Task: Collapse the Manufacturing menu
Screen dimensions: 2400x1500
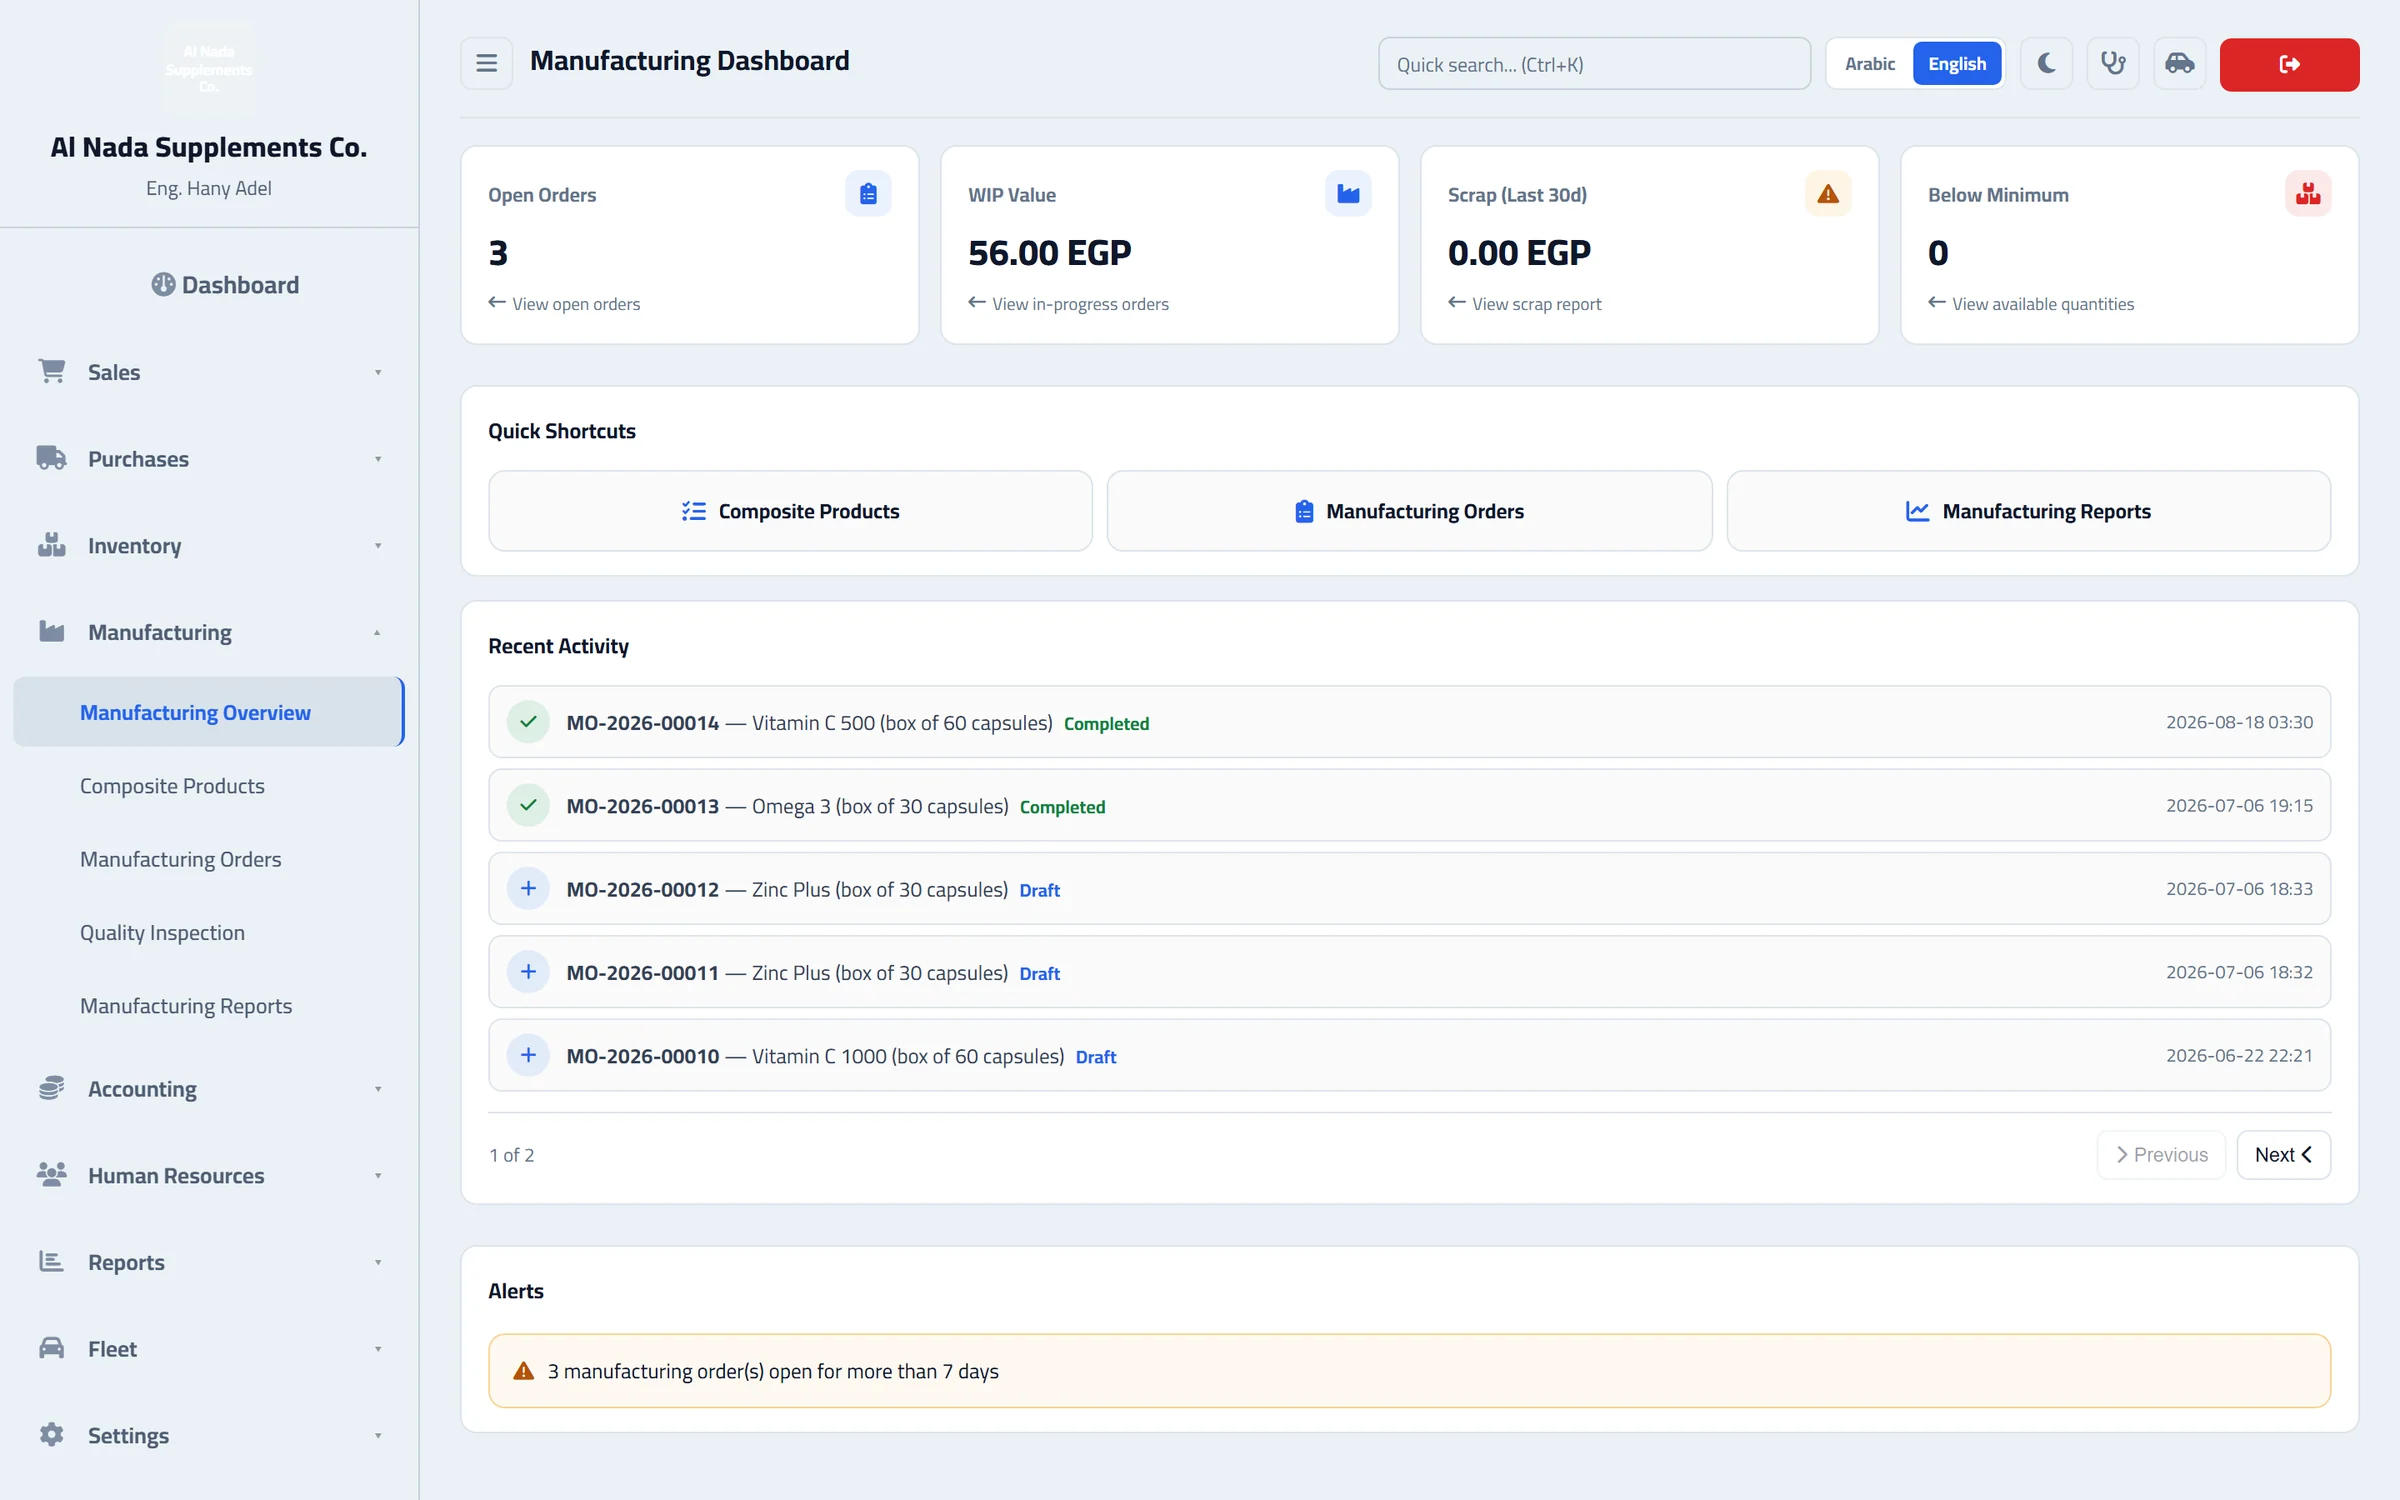Action: (x=209, y=632)
